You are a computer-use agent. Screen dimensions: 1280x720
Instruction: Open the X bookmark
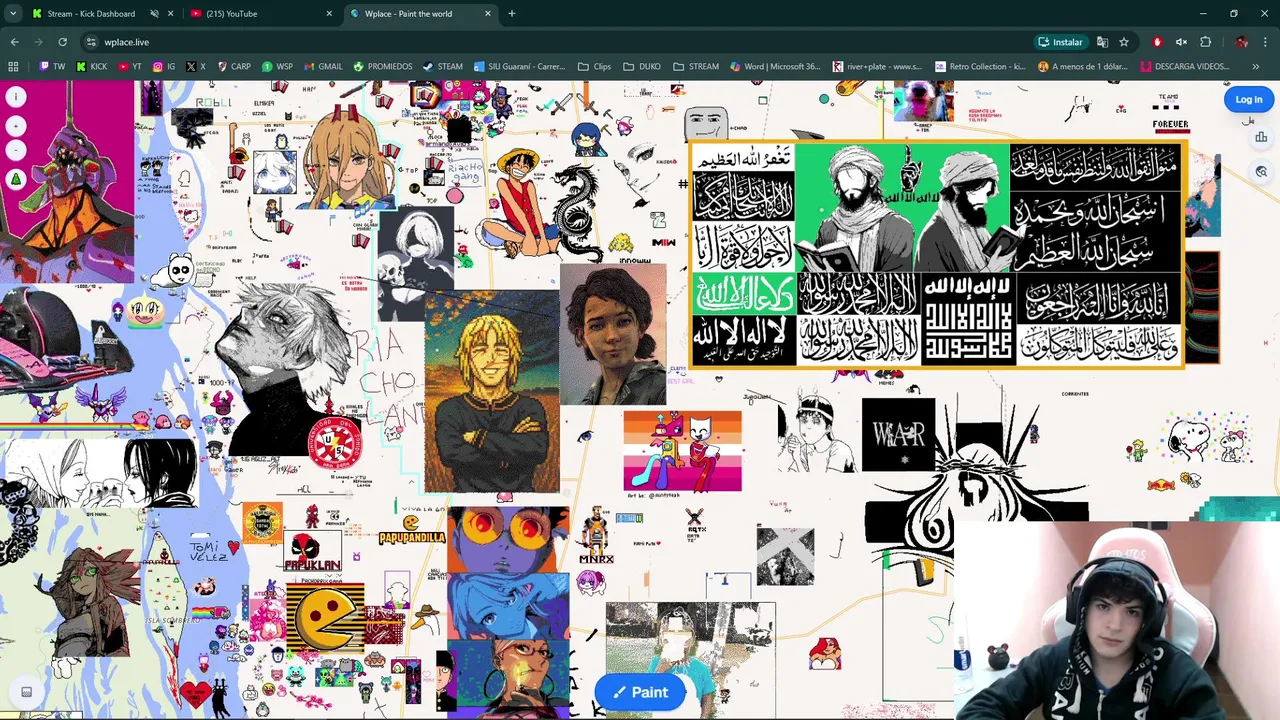(x=196, y=67)
